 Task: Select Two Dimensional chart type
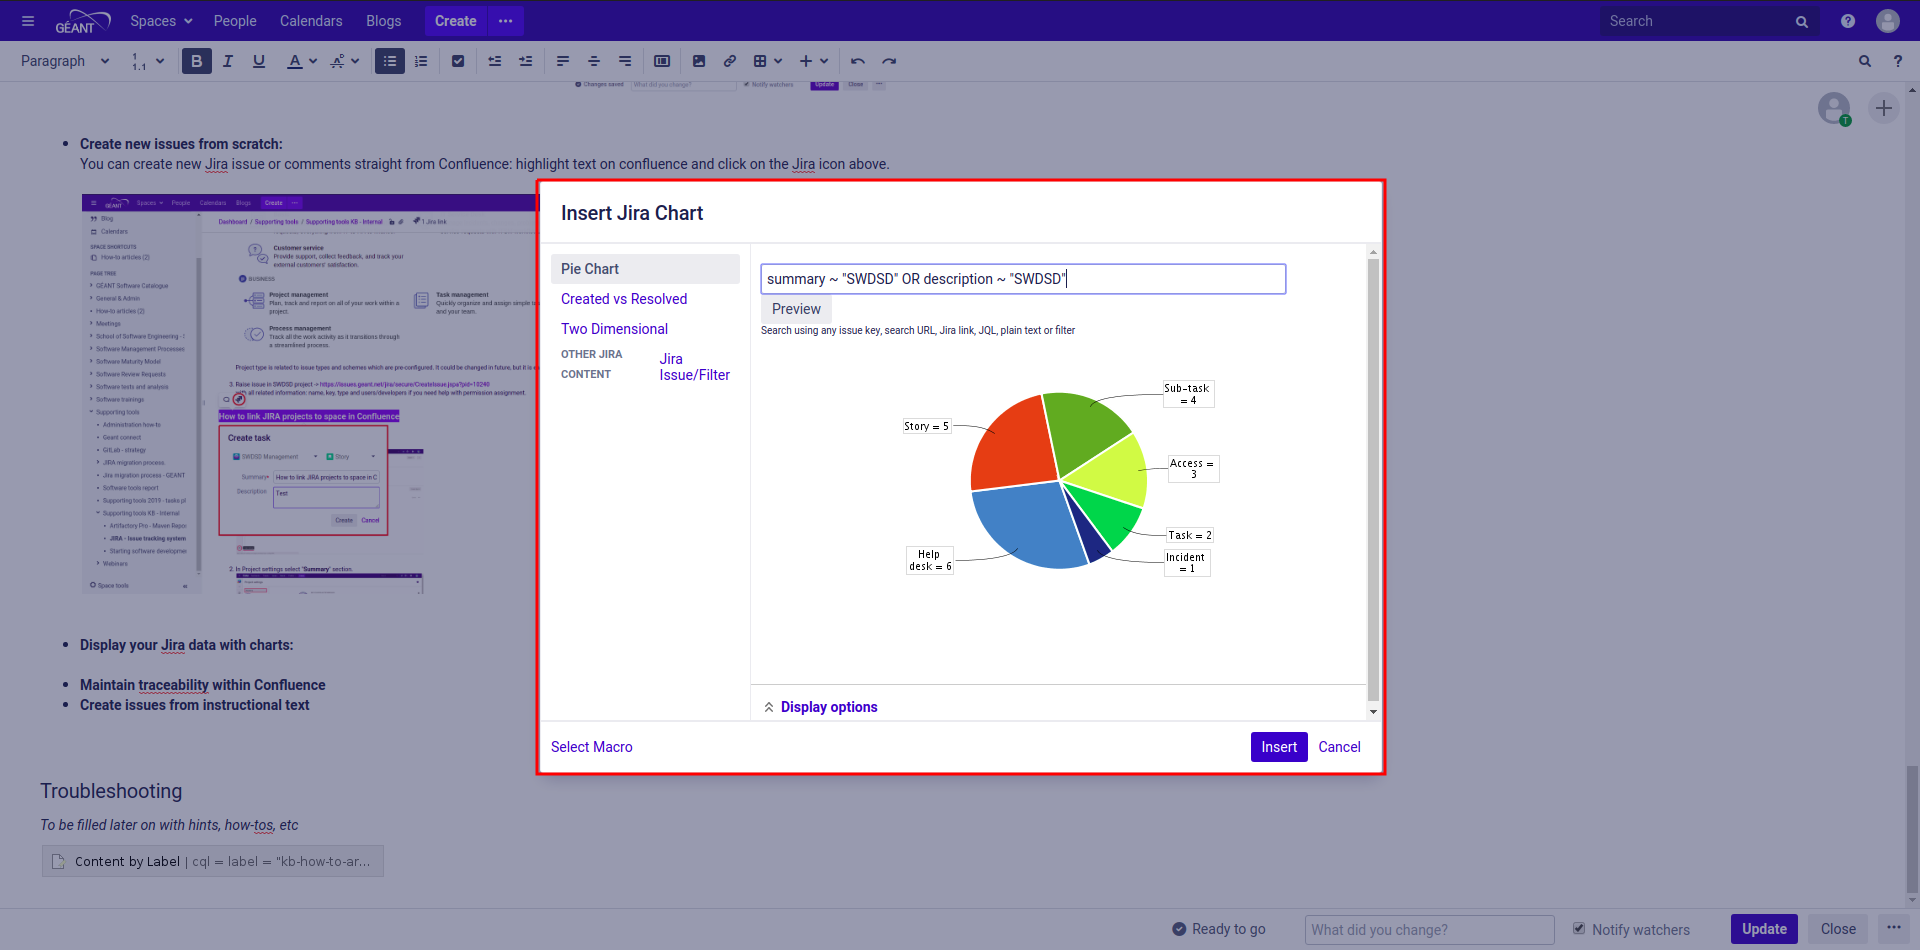pos(614,329)
